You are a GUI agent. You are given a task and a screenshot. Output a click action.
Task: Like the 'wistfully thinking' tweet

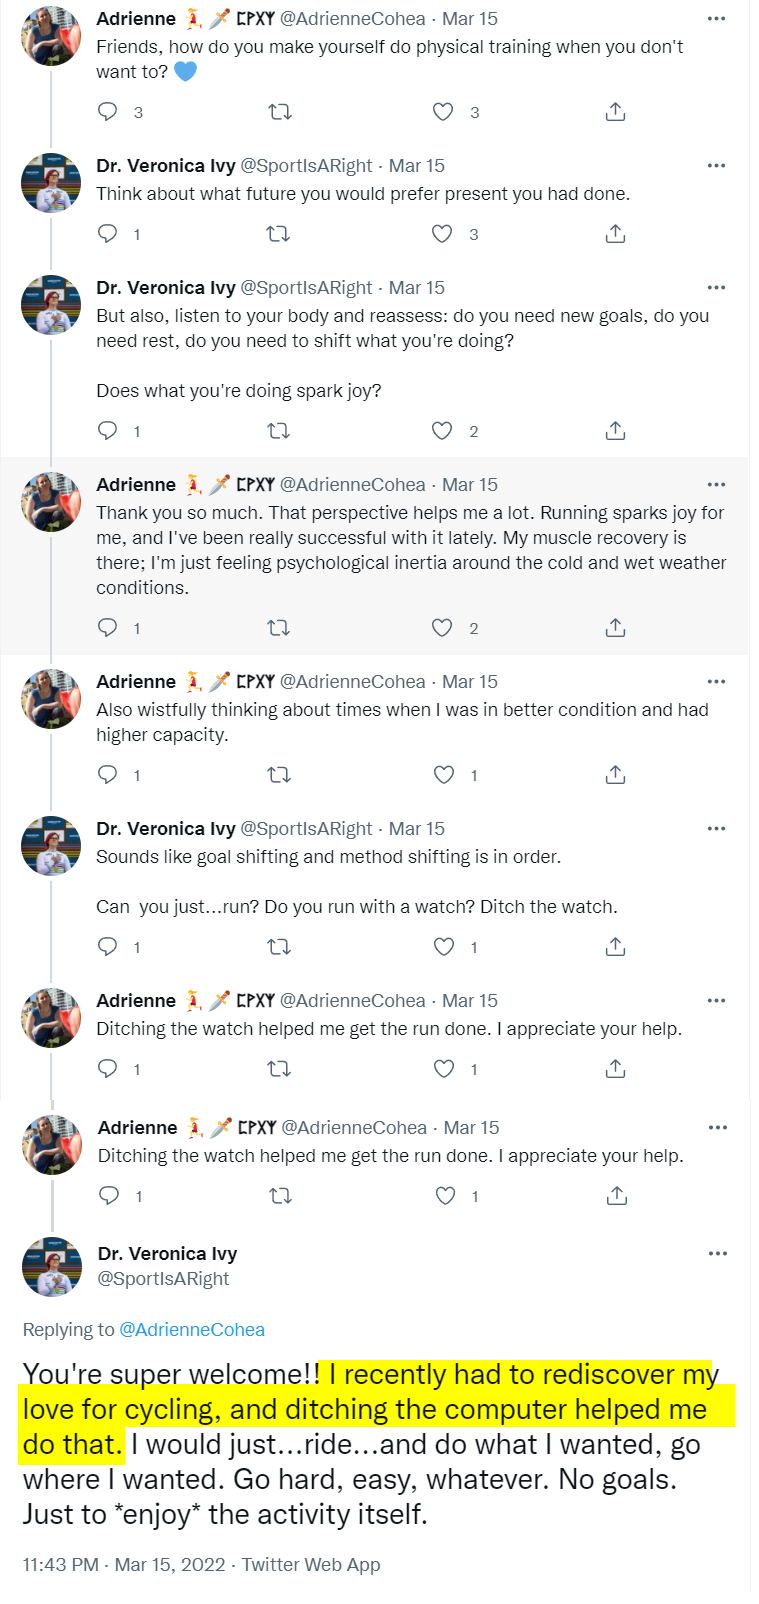click(x=443, y=775)
